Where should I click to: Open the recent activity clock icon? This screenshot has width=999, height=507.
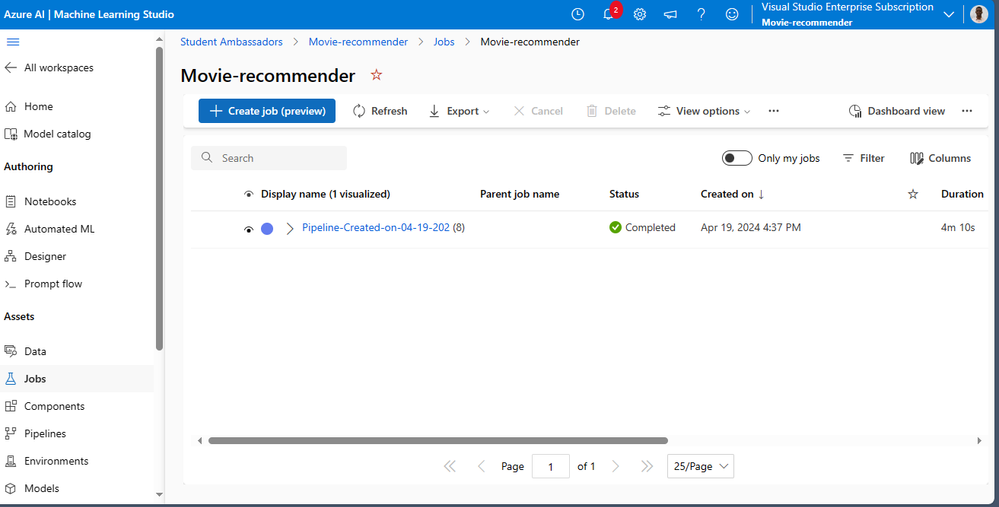point(577,14)
